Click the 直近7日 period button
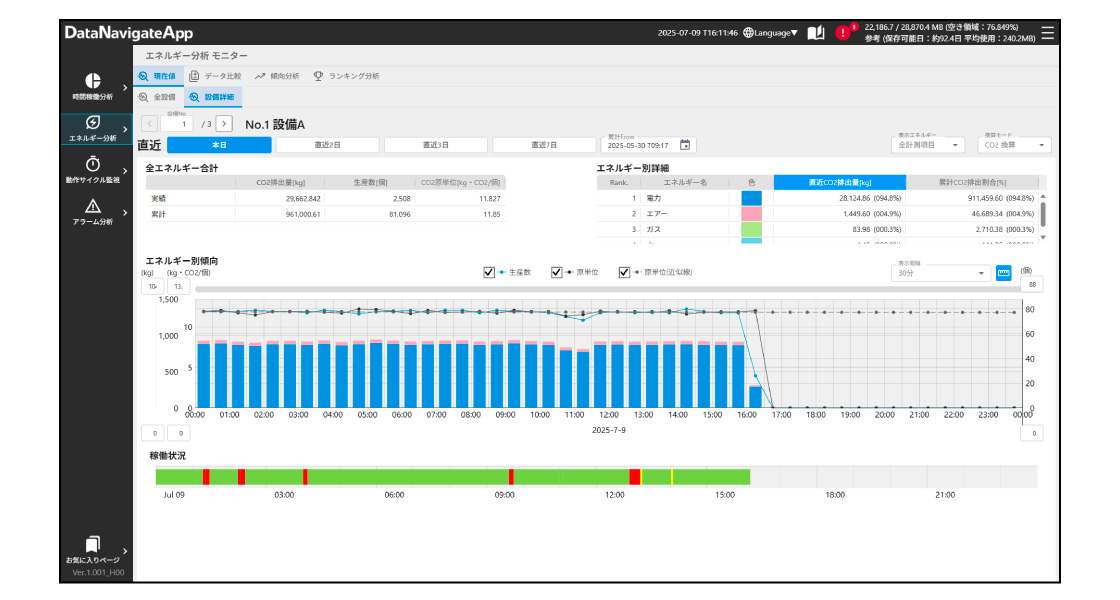 pos(543,145)
